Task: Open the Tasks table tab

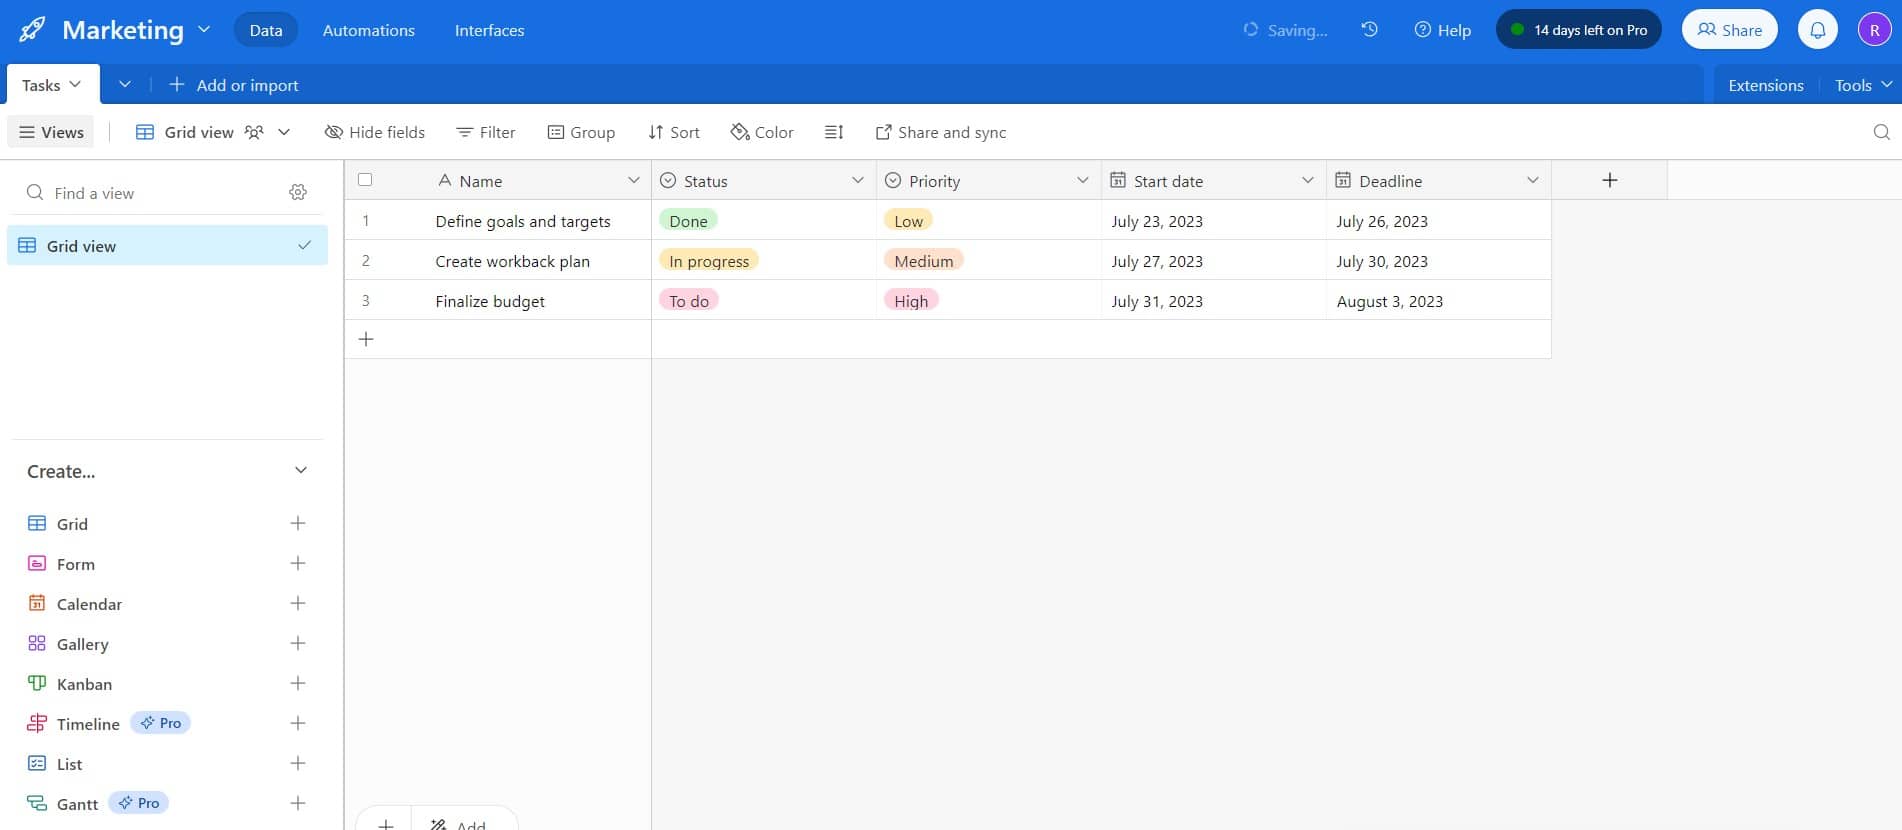Action: 51,85
